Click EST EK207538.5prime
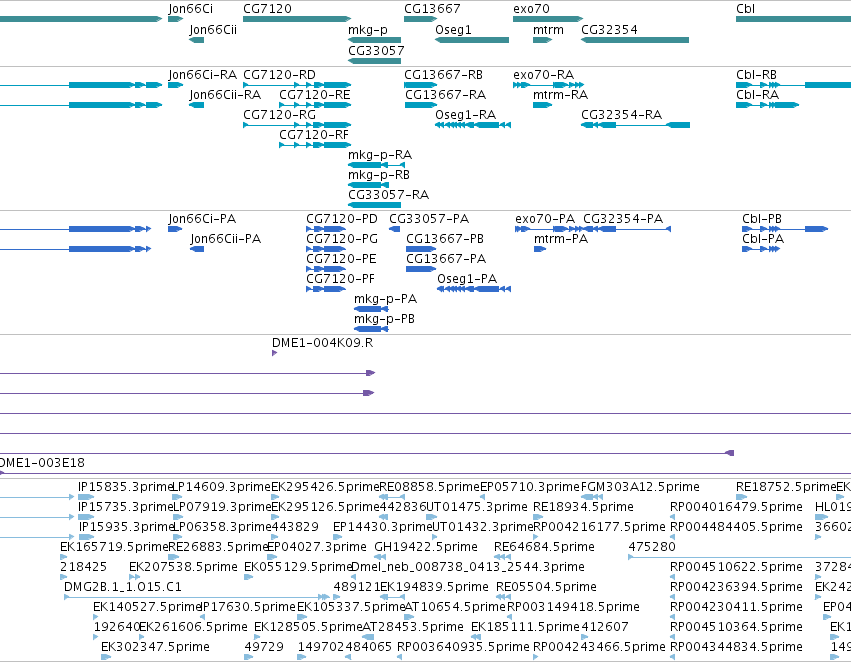 click(183, 567)
